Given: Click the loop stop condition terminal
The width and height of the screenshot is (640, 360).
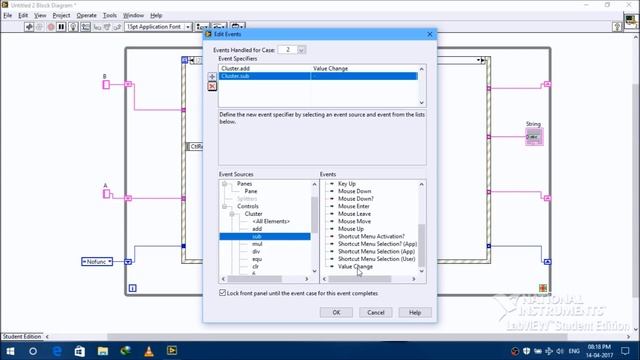Looking at the screenshot, I should pyautogui.click(x=543, y=288).
